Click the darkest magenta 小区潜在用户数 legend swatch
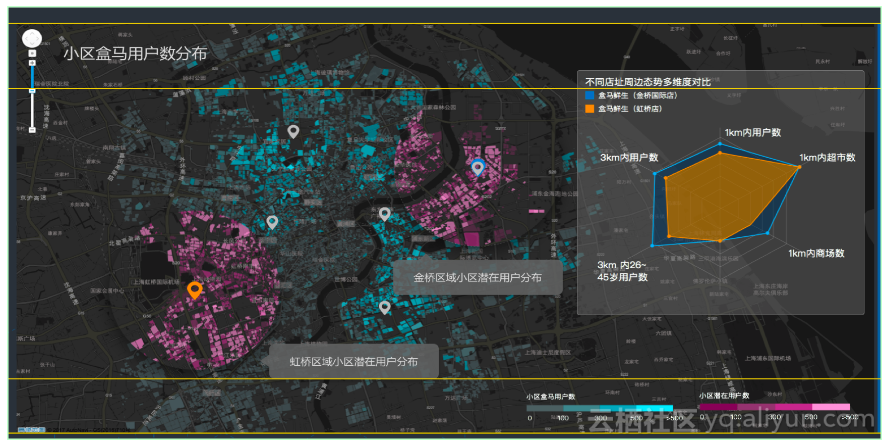The image size is (887, 443). pos(717,407)
